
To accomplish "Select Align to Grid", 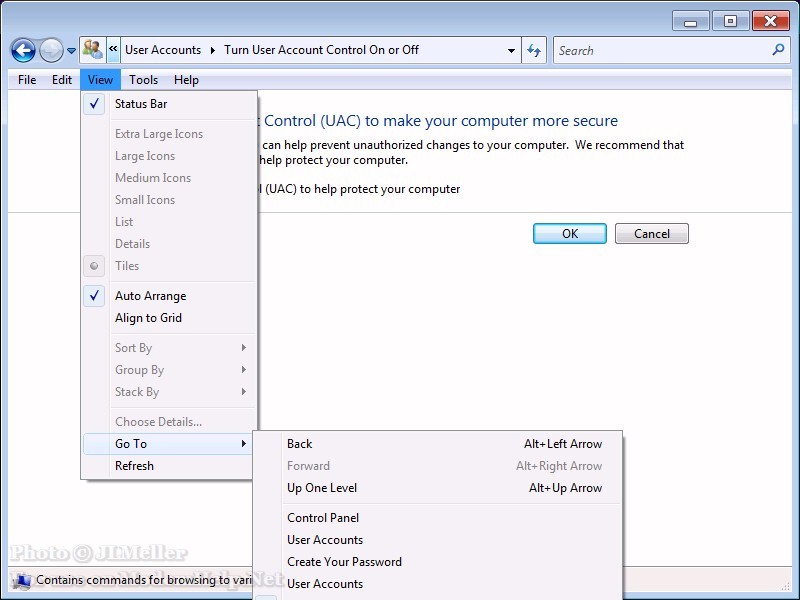I will tap(169, 318).
